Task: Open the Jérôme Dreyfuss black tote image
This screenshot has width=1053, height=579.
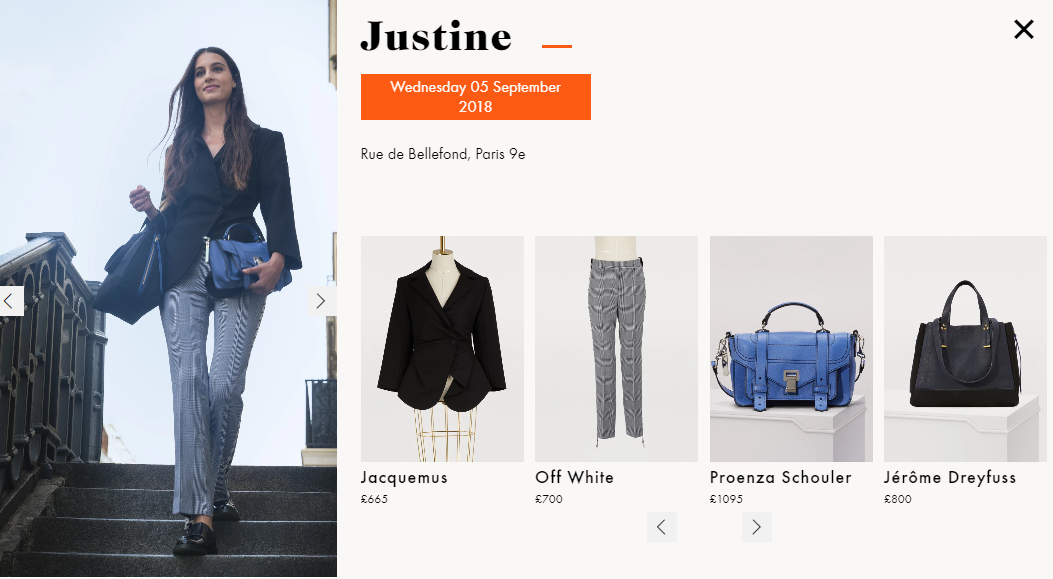Action: pyautogui.click(x=965, y=349)
